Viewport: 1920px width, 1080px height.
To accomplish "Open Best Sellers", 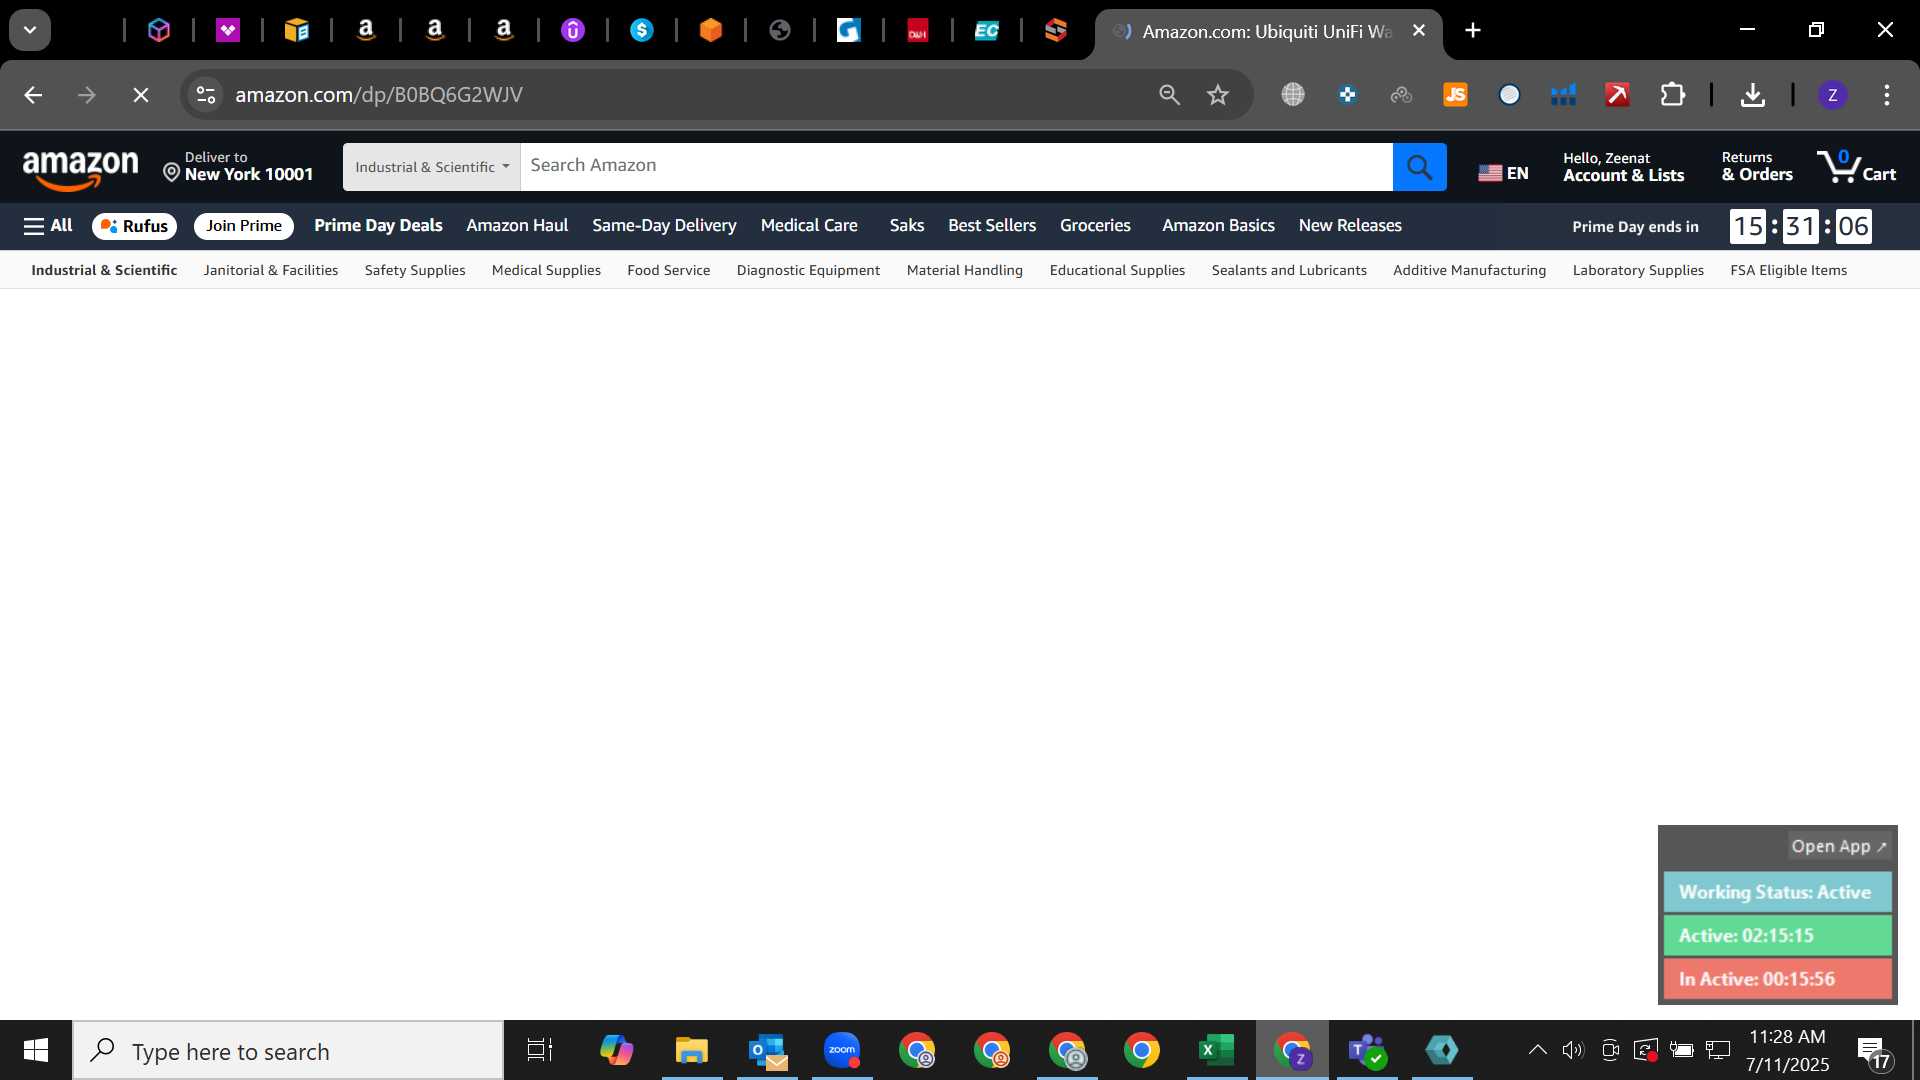I will [992, 226].
